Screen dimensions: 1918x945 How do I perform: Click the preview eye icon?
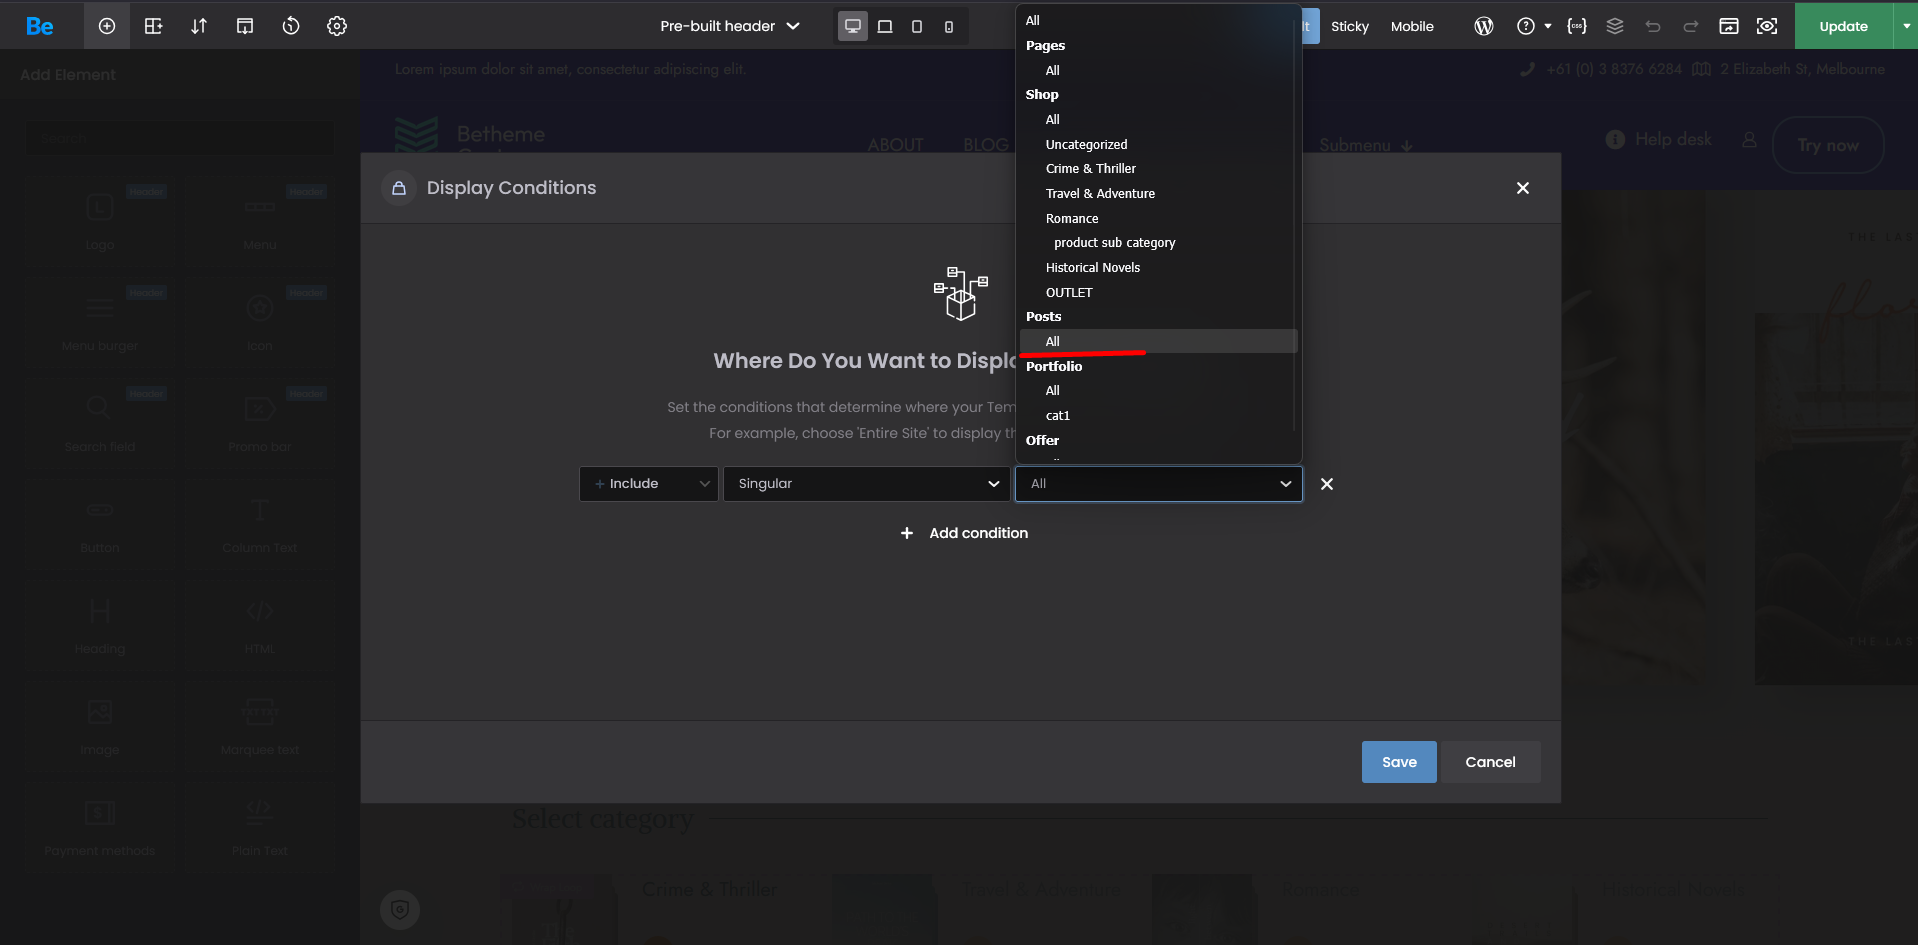tap(1767, 26)
